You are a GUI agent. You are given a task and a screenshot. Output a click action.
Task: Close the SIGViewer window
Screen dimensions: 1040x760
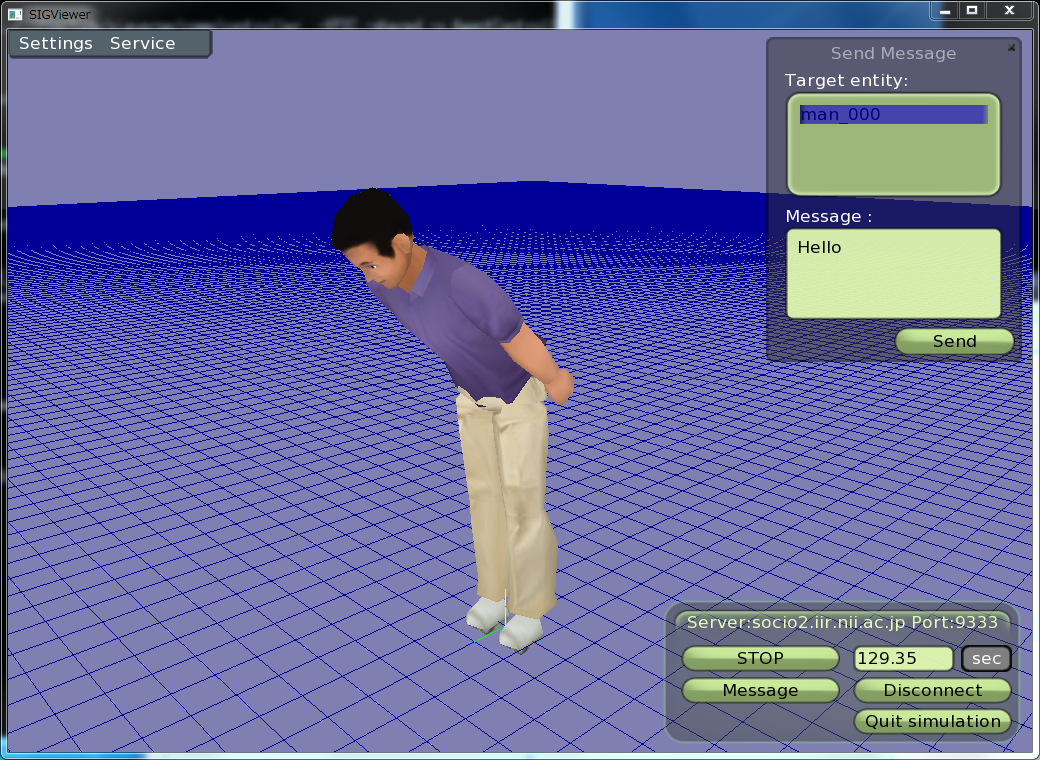pos(1008,10)
